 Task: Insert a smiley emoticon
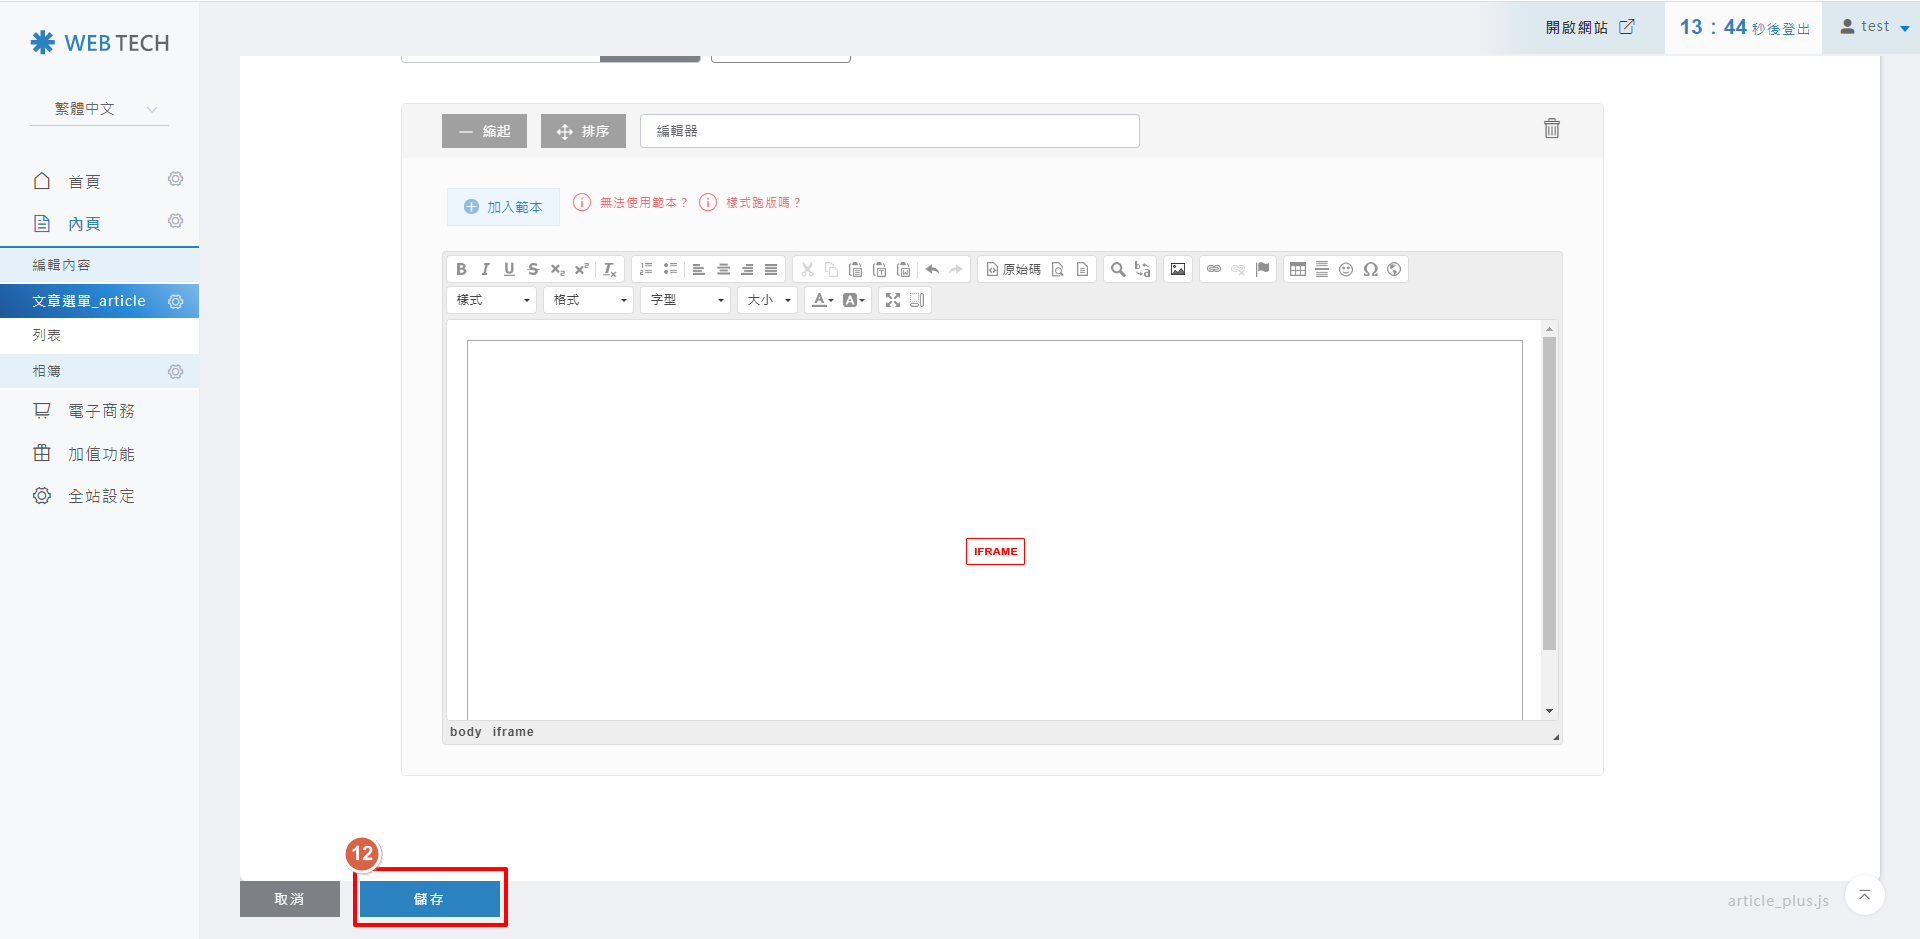click(1346, 269)
